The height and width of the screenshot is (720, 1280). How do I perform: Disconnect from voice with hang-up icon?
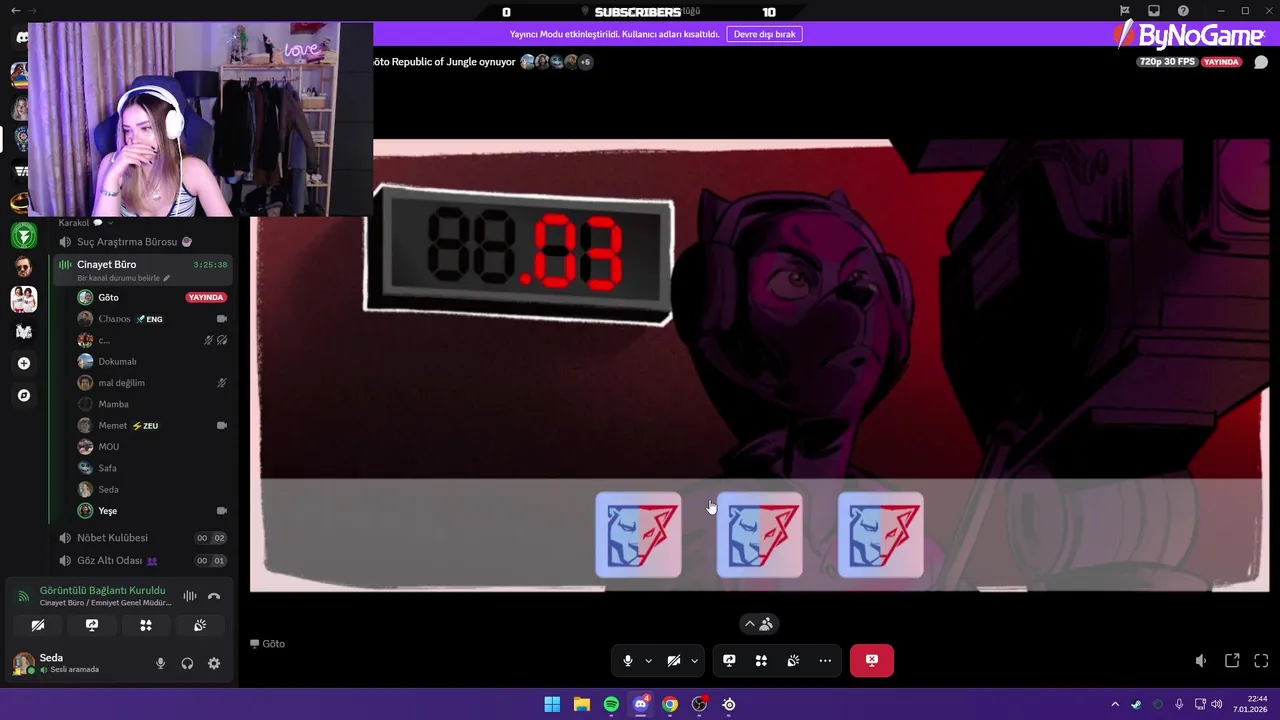214,596
